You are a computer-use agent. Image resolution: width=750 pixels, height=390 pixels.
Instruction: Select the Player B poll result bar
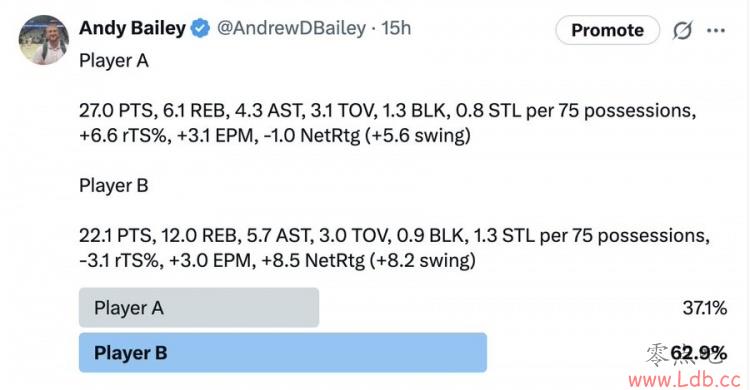click(x=283, y=353)
